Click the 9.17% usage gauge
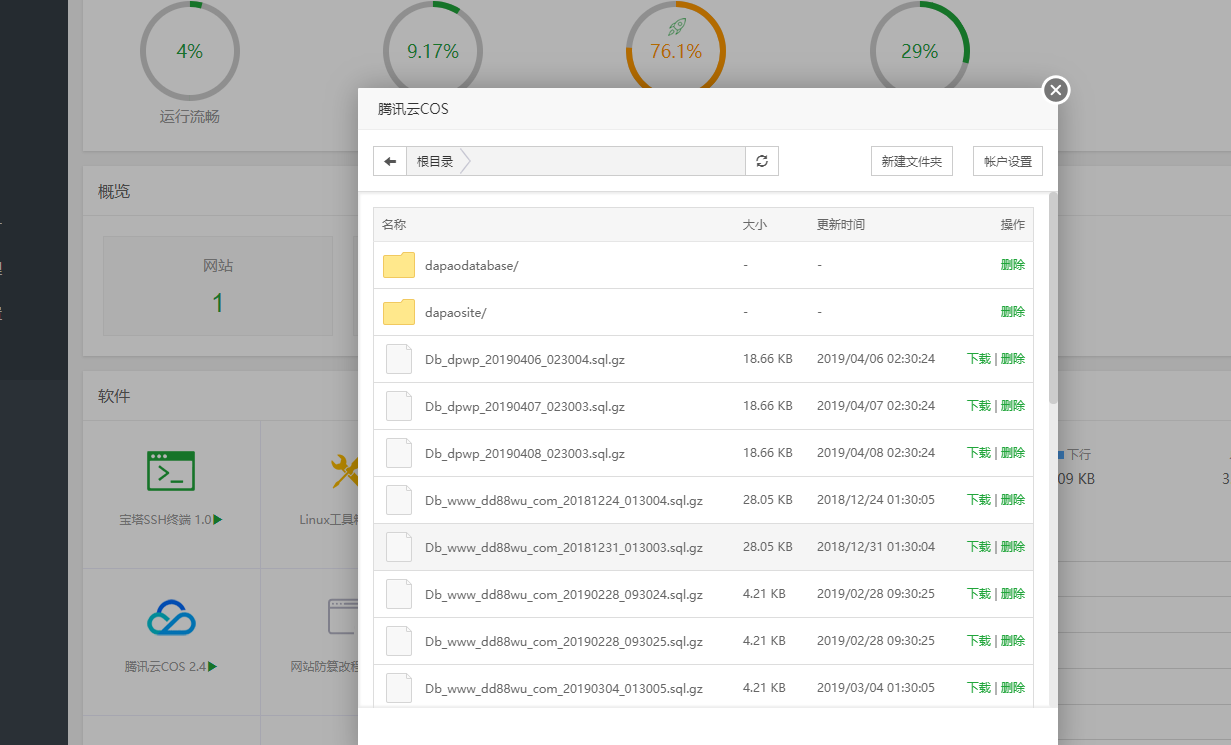Viewport: 1231px width, 745px height. tap(433, 50)
